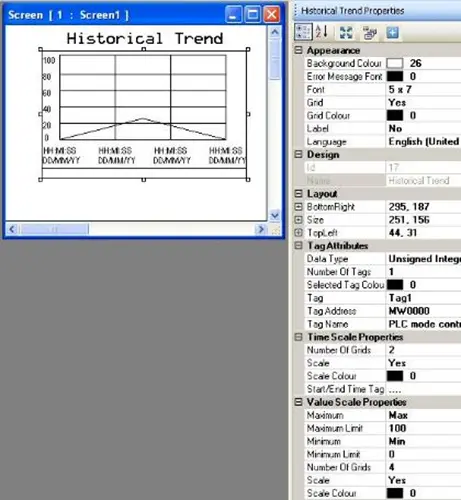The image size is (461, 500).
Task: Click the Minimum value Min
Action: (397, 441)
